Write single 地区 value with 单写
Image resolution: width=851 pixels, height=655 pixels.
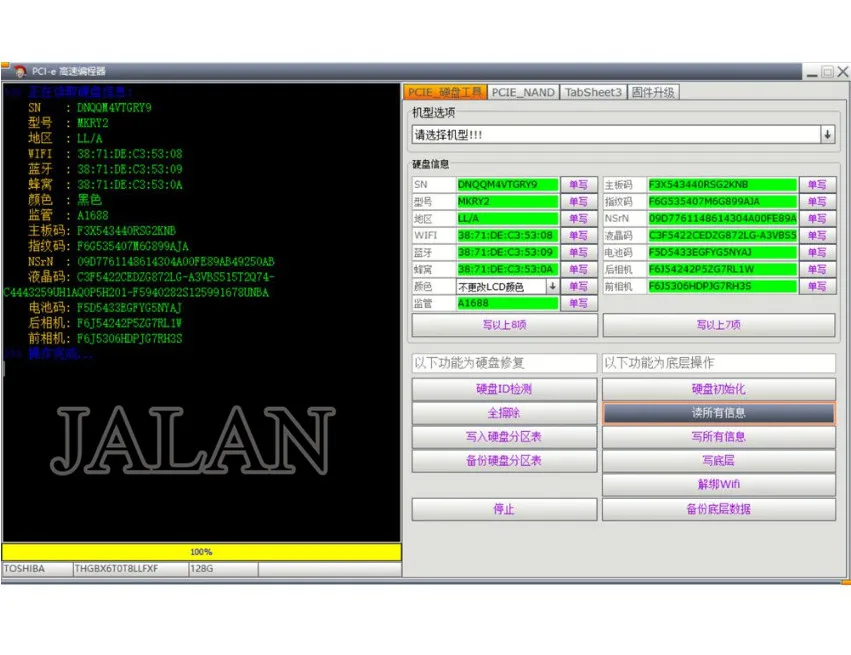point(579,218)
